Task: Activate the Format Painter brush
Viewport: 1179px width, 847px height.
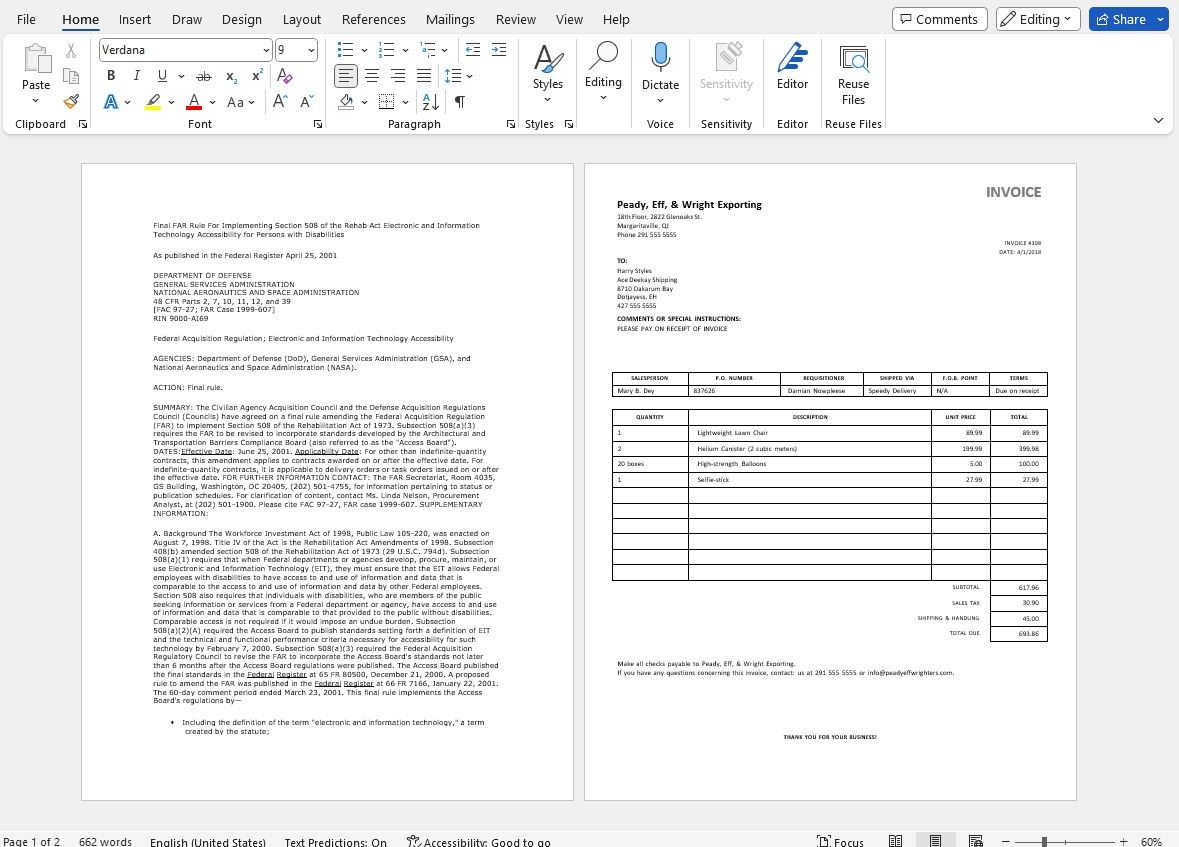Action: [x=71, y=102]
